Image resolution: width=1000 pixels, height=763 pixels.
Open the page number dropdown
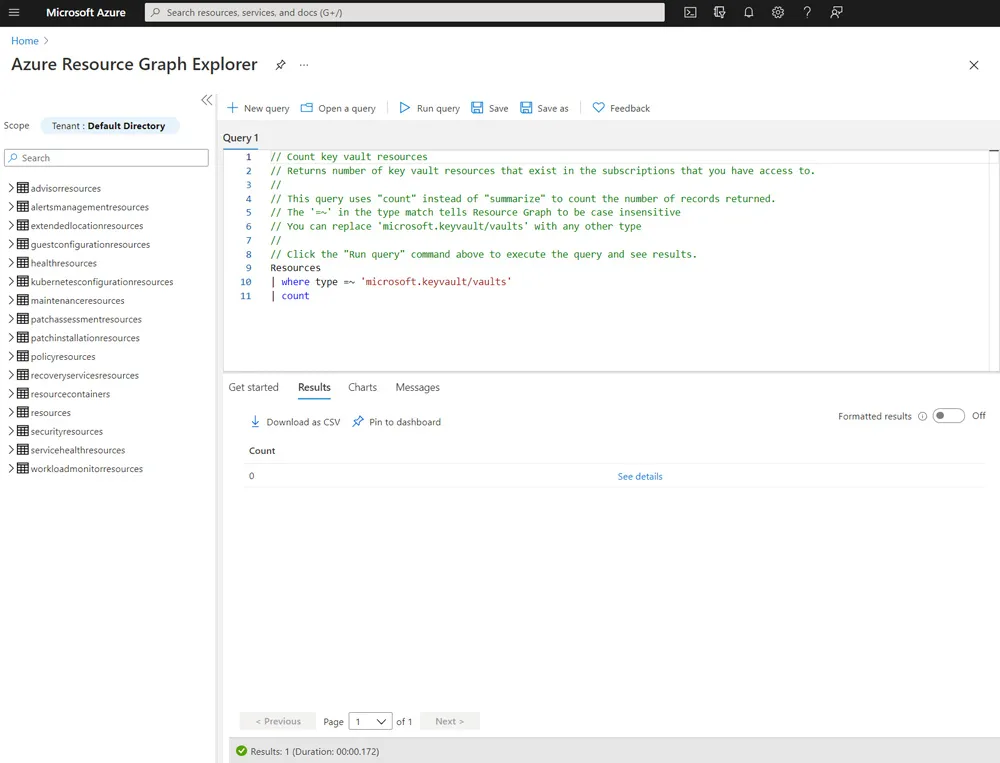(371, 722)
